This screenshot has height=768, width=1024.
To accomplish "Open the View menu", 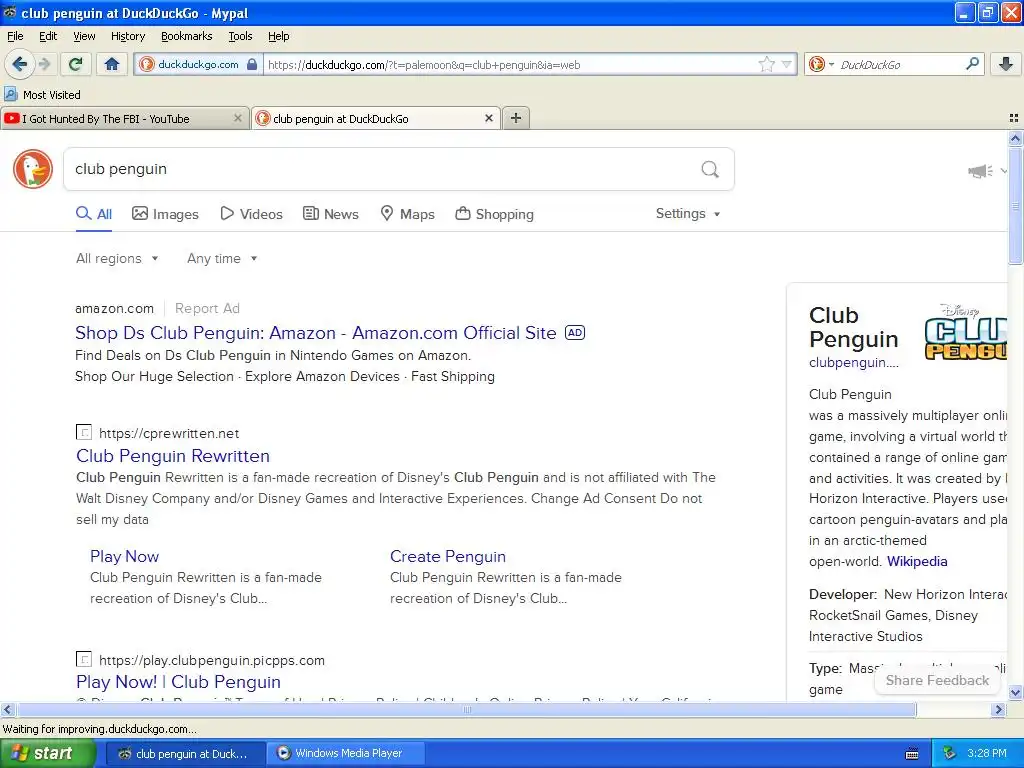I will click(x=84, y=36).
